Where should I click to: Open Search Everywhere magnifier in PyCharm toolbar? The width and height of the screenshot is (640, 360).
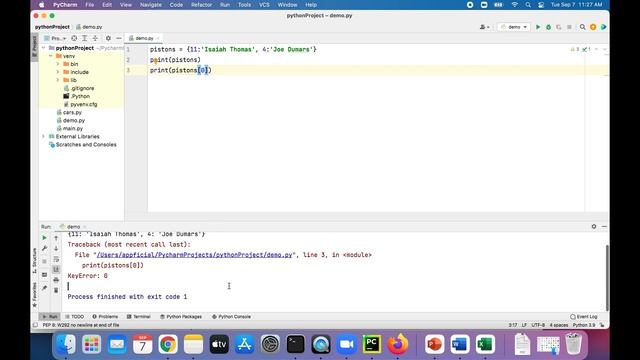582,27
